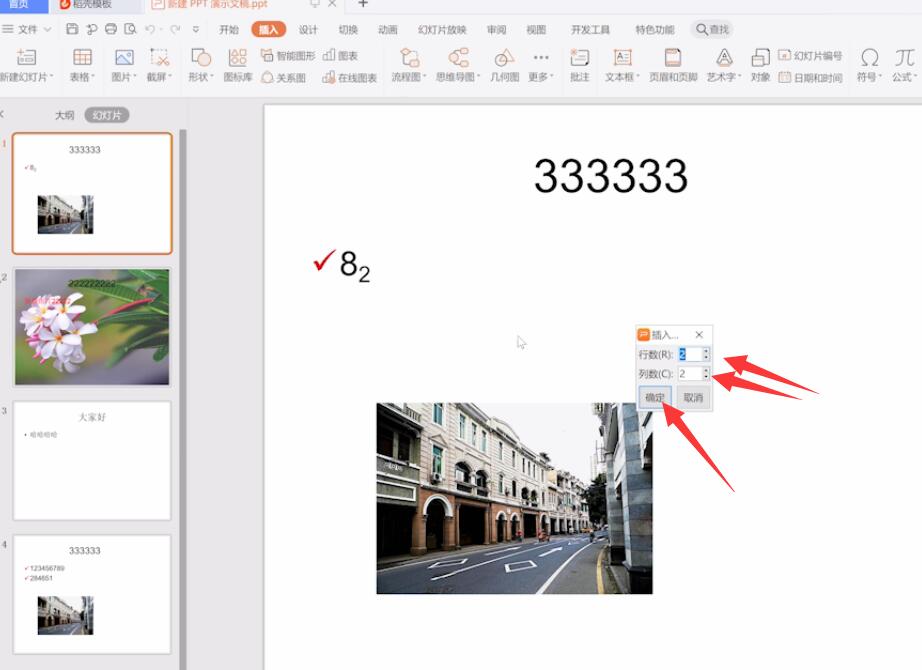The height and width of the screenshot is (670, 922).
Task: Click the 行数 rows input field
Action: (689, 354)
